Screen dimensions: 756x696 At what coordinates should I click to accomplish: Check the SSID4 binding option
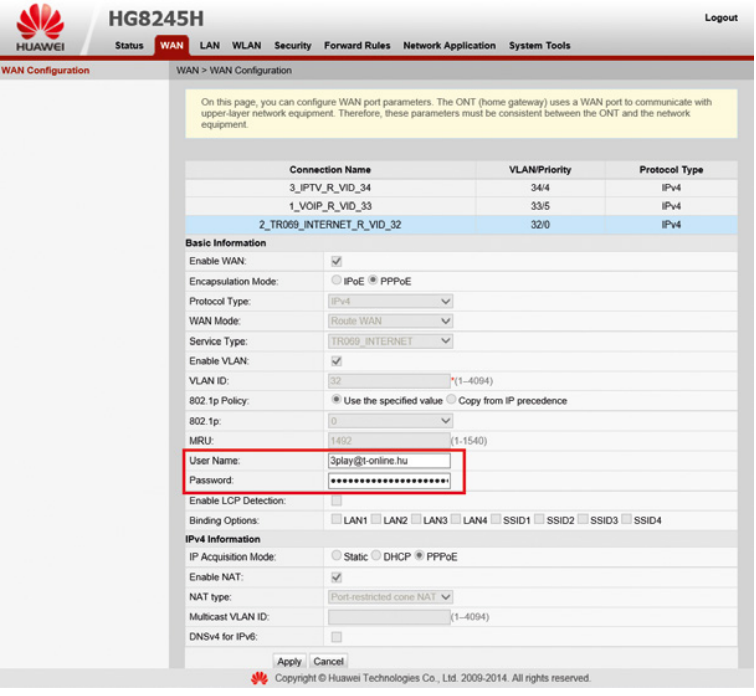click(x=626, y=519)
